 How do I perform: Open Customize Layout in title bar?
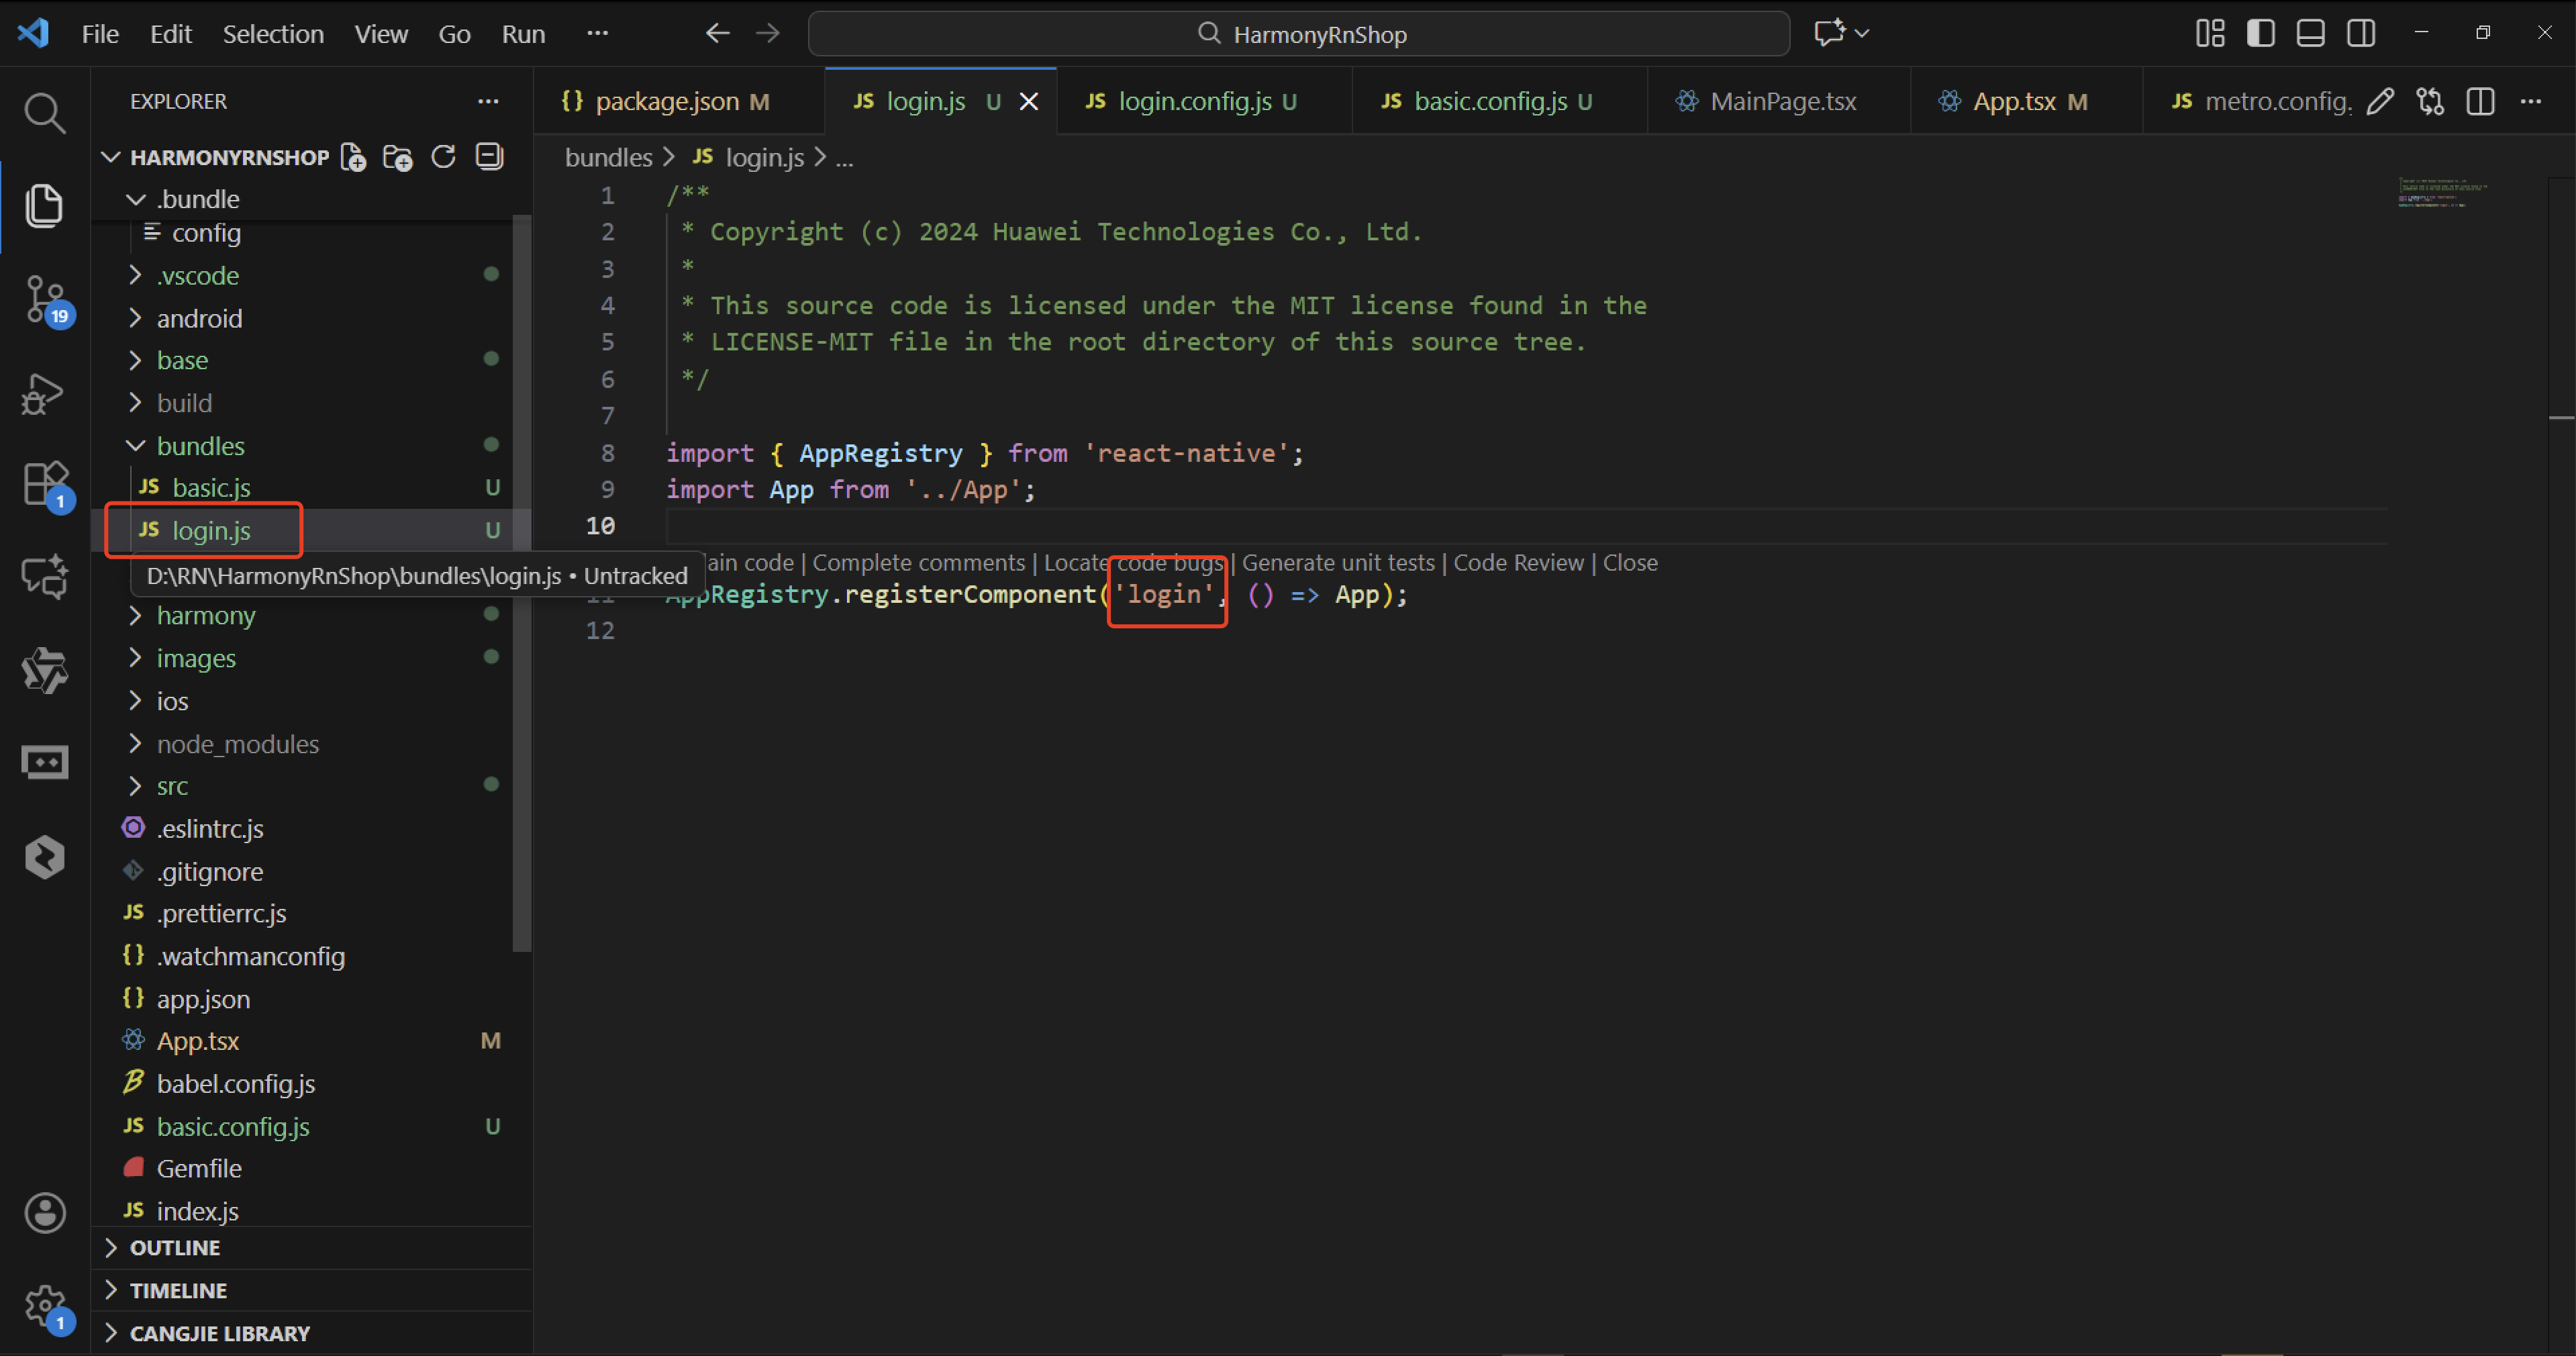click(2209, 34)
